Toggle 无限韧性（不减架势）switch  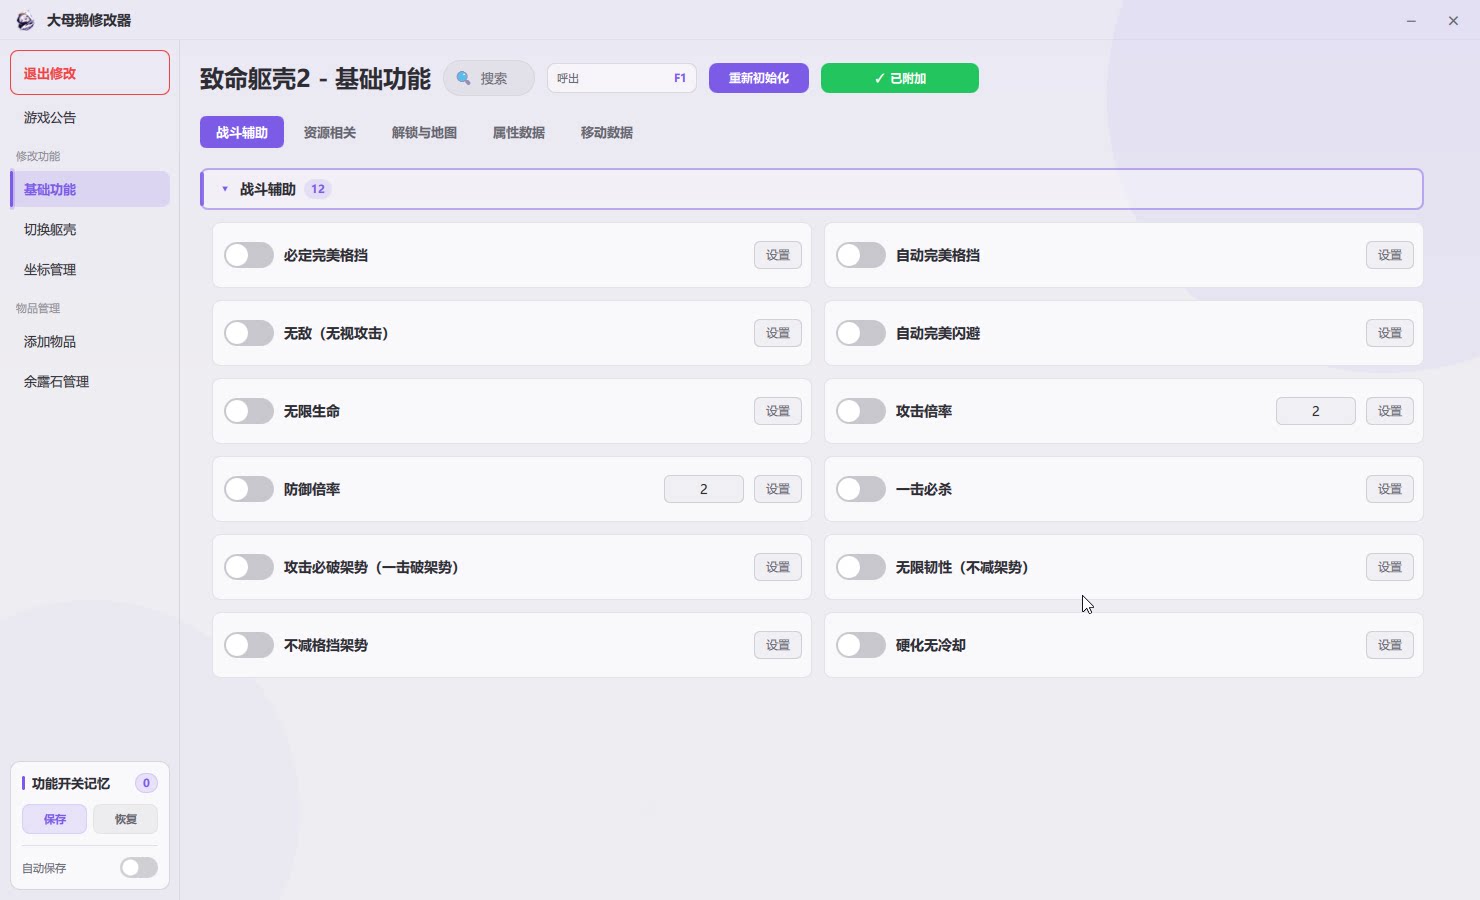click(x=861, y=567)
